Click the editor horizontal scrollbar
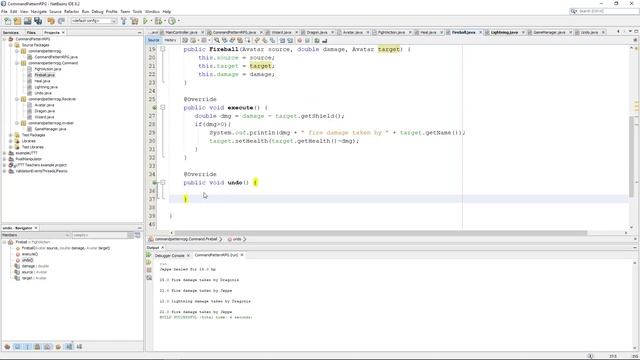The image size is (640, 360). (380, 233)
